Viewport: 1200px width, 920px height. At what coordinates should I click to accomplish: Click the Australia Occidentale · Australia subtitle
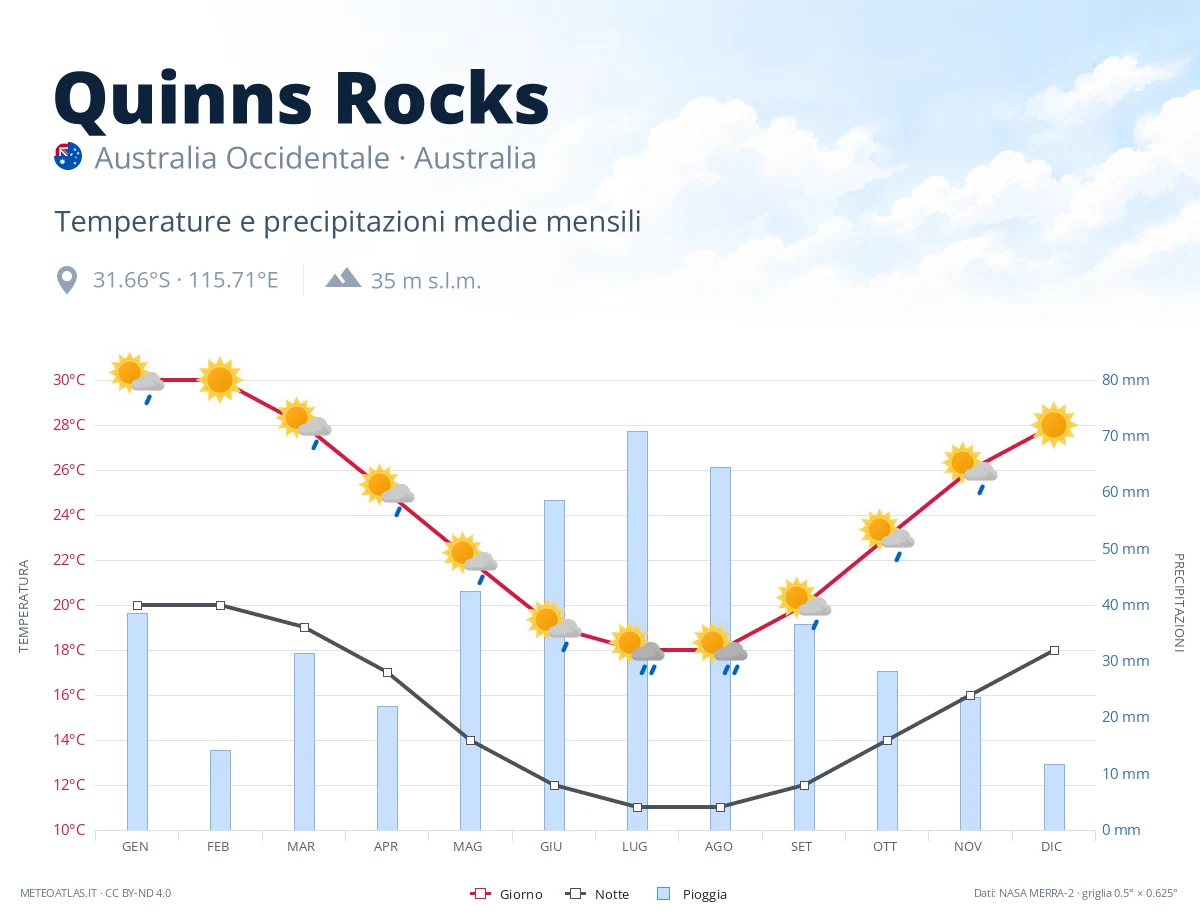click(315, 158)
